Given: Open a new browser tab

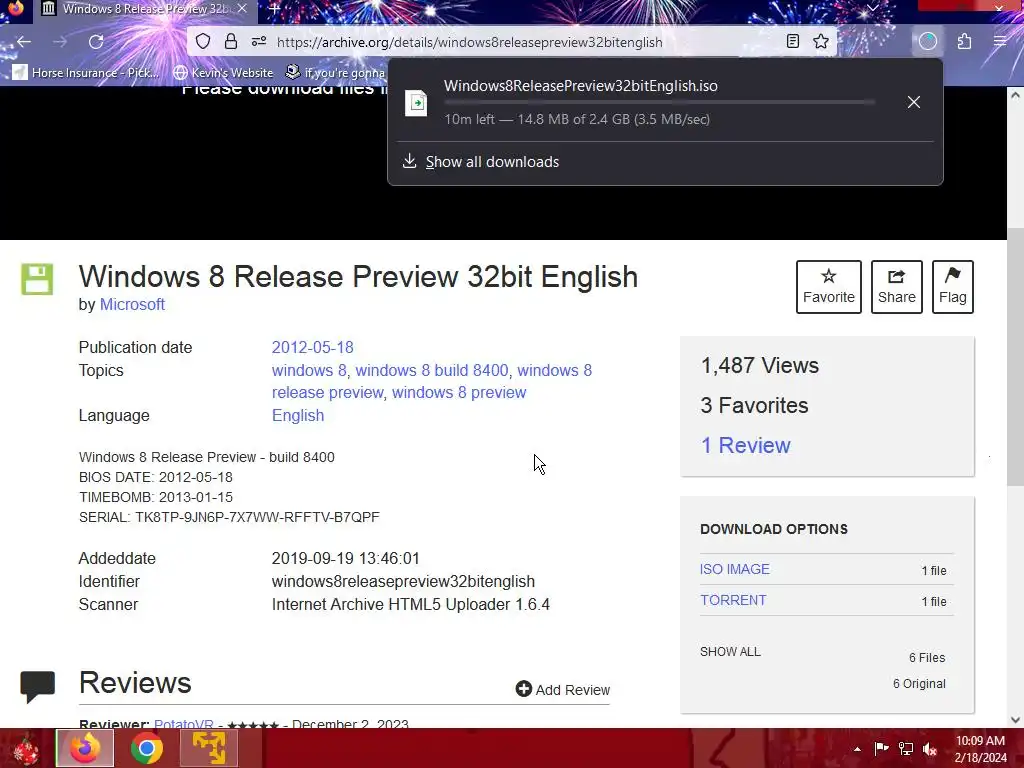Looking at the screenshot, I should (275, 9).
